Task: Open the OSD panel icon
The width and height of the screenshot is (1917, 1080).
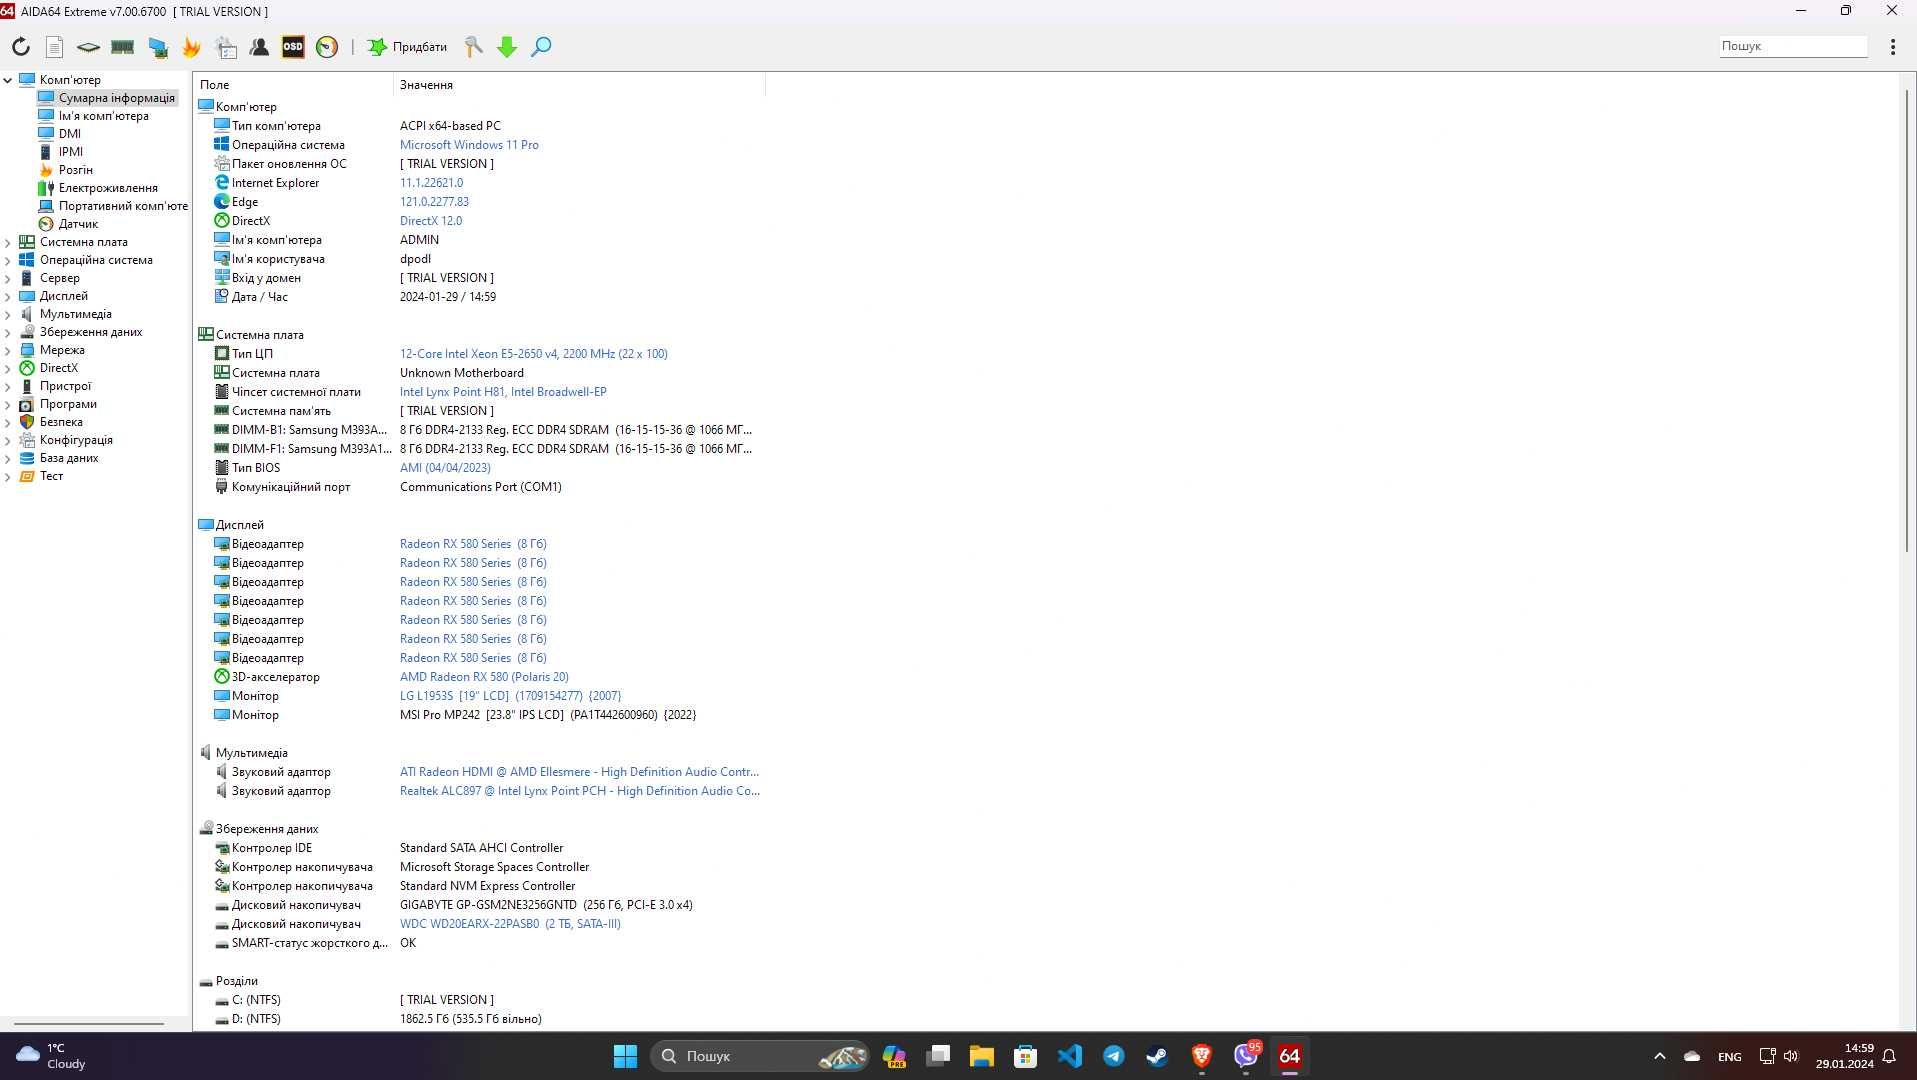Action: point(293,47)
